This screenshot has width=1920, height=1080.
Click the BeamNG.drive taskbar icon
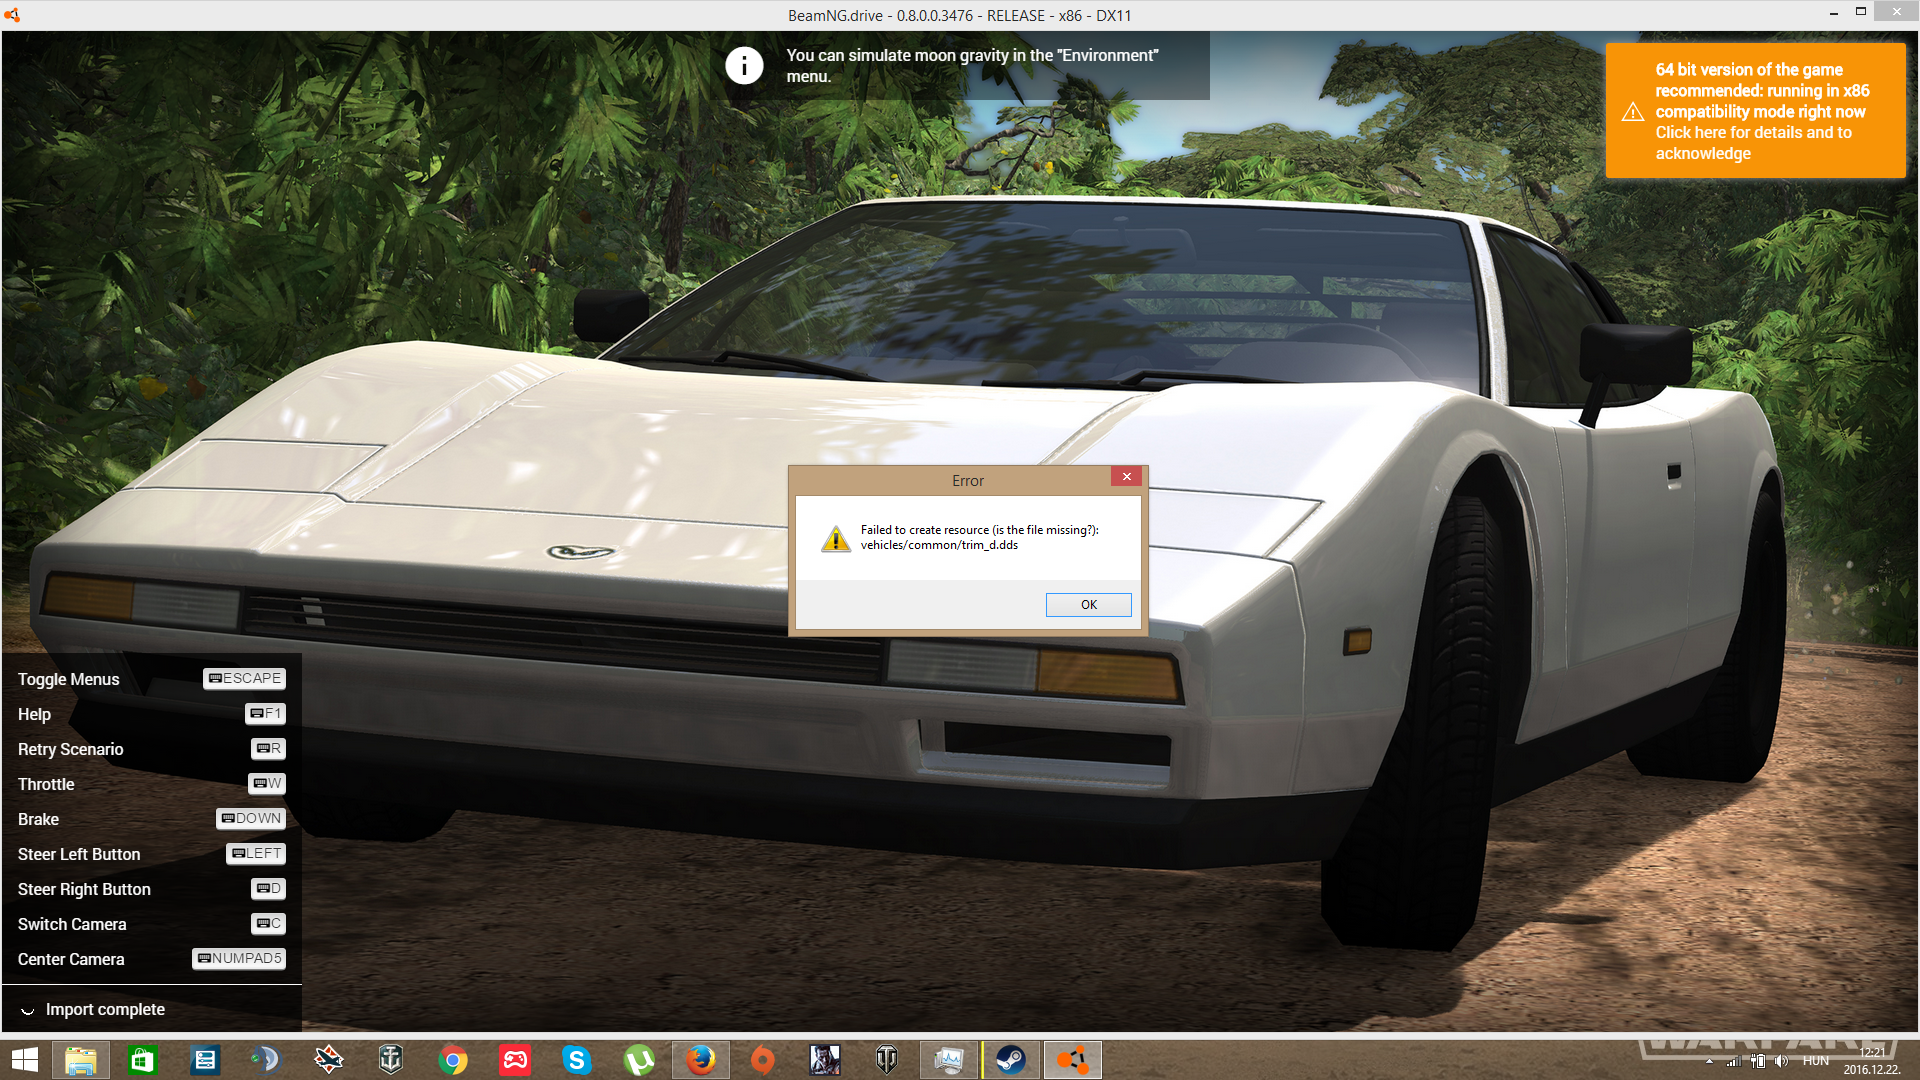pos(1073,1060)
